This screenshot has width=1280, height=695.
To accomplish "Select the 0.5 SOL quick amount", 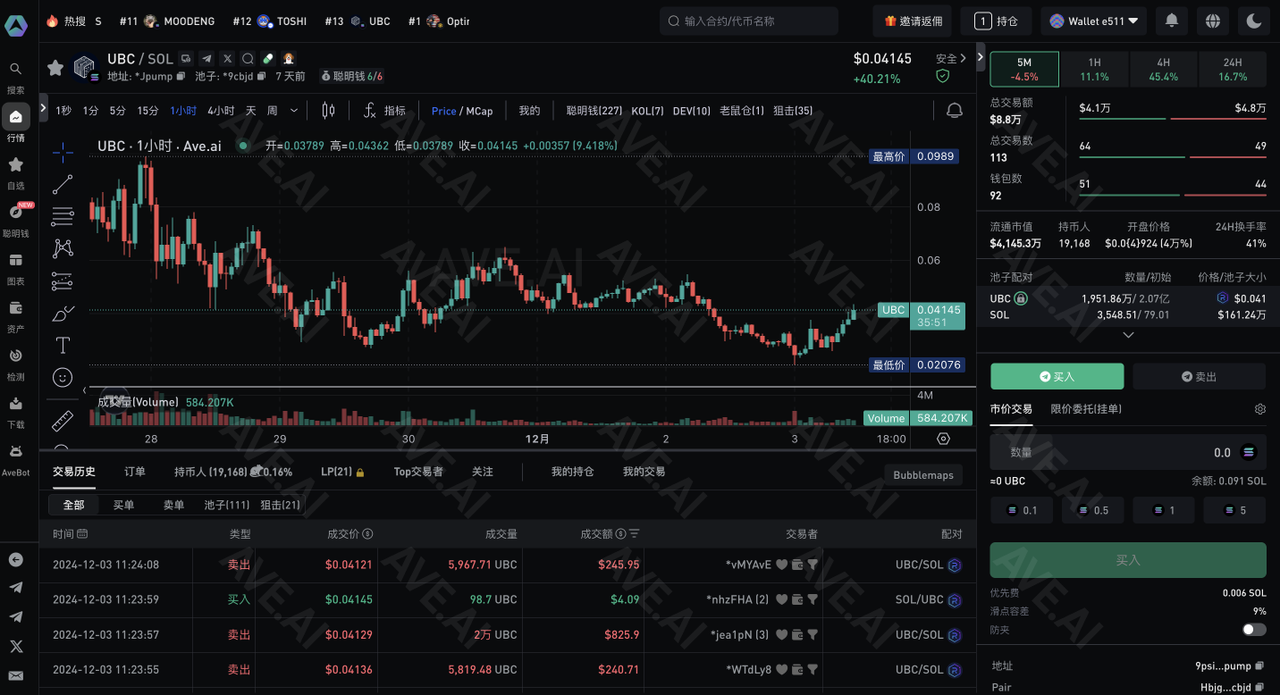I will pyautogui.click(x=1092, y=510).
